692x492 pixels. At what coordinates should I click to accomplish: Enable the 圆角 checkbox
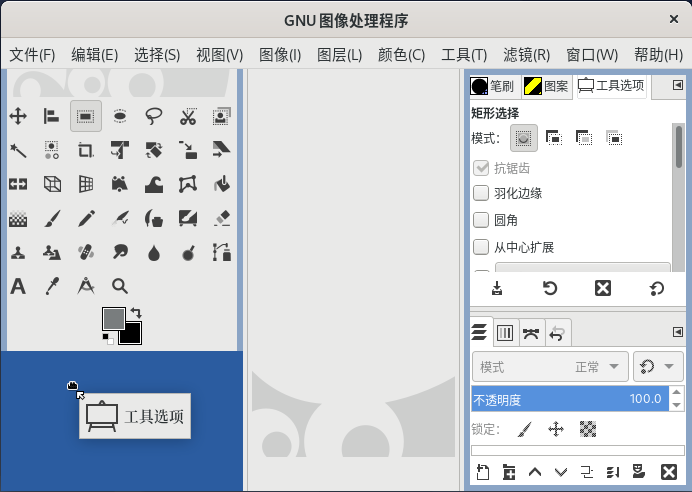(481, 220)
